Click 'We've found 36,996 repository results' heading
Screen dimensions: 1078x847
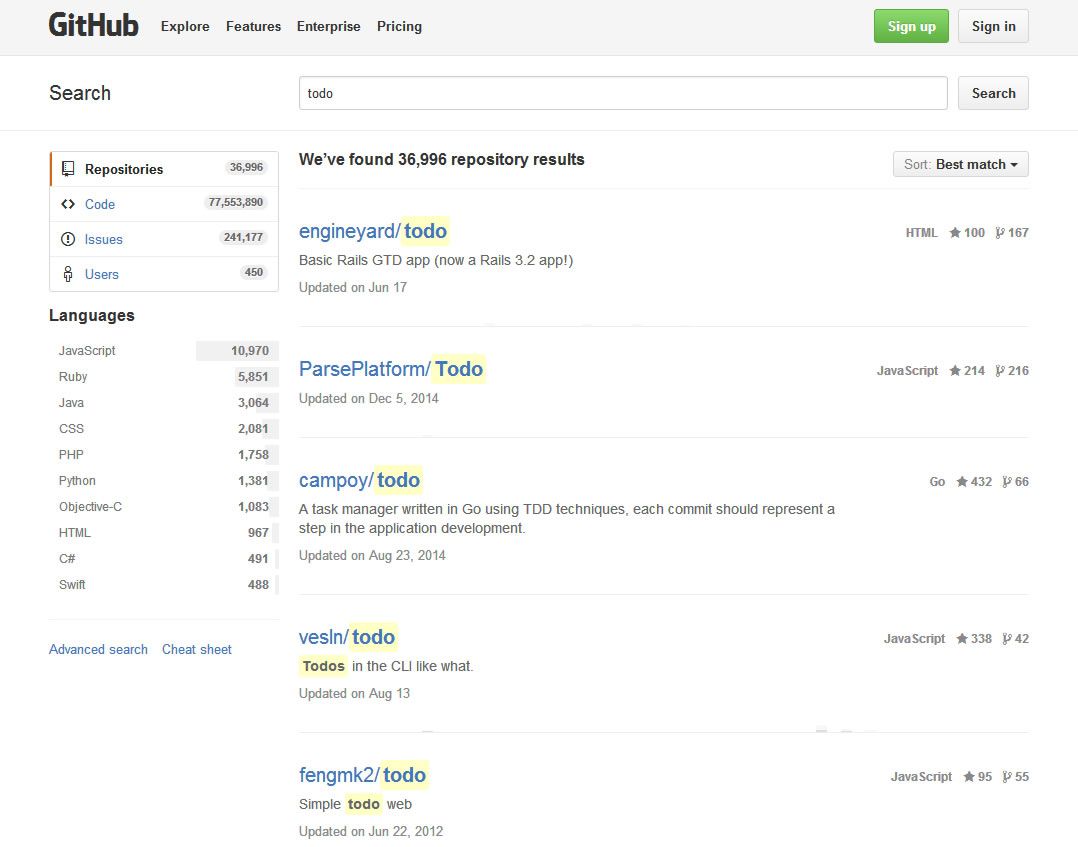click(x=441, y=160)
